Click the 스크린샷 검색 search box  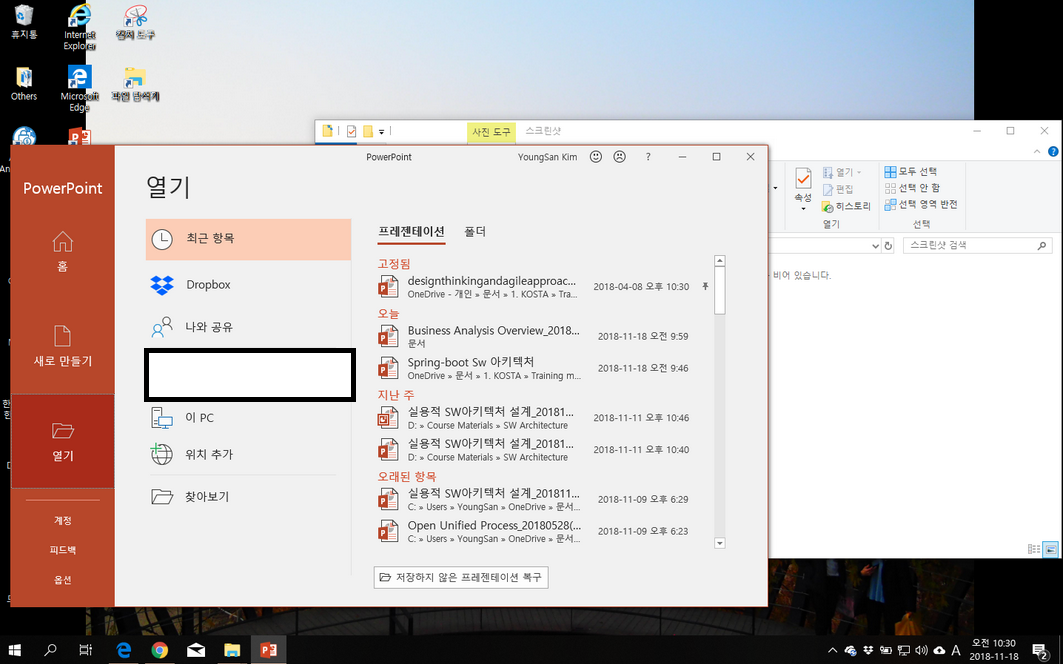click(x=978, y=246)
